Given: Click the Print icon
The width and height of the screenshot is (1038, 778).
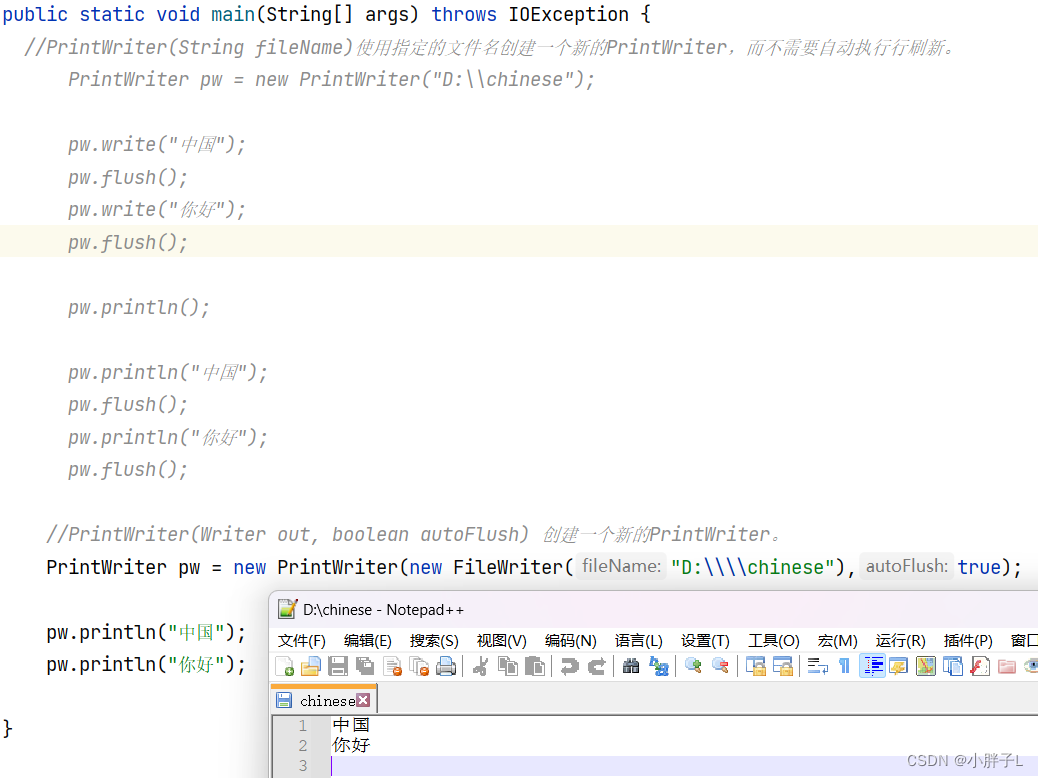Looking at the screenshot, I should pyautogui.click(x=447, y=666).
